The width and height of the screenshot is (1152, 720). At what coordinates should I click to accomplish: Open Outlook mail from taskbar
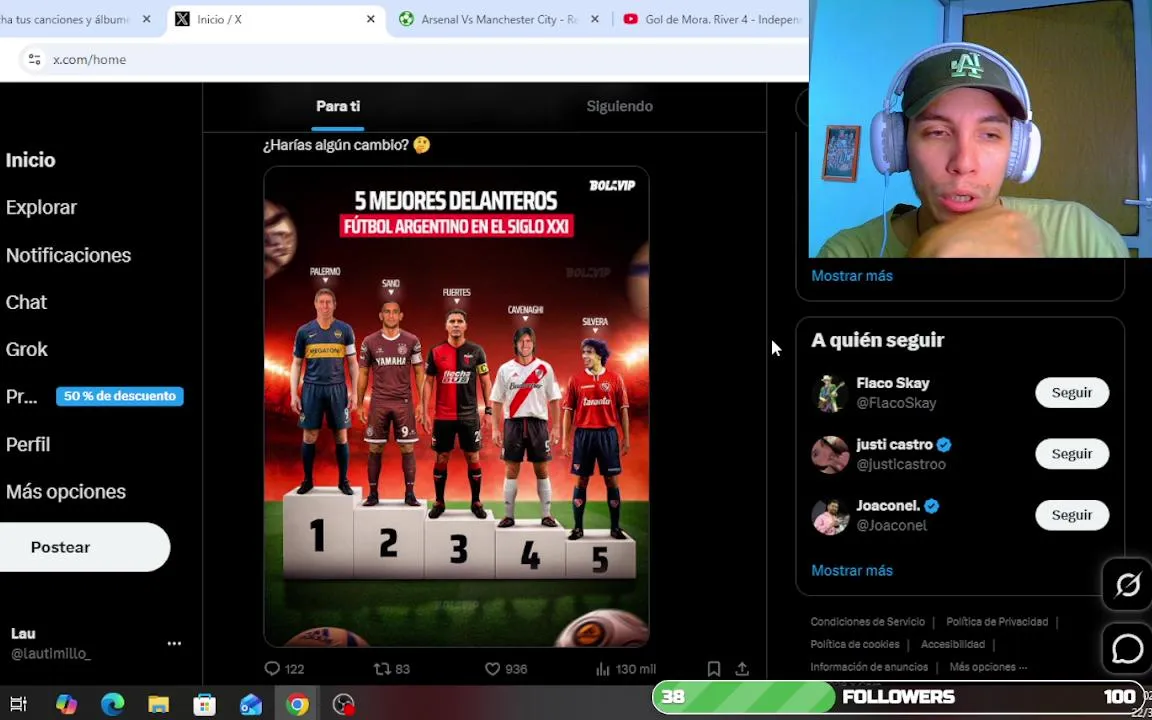tap(251, 704)
